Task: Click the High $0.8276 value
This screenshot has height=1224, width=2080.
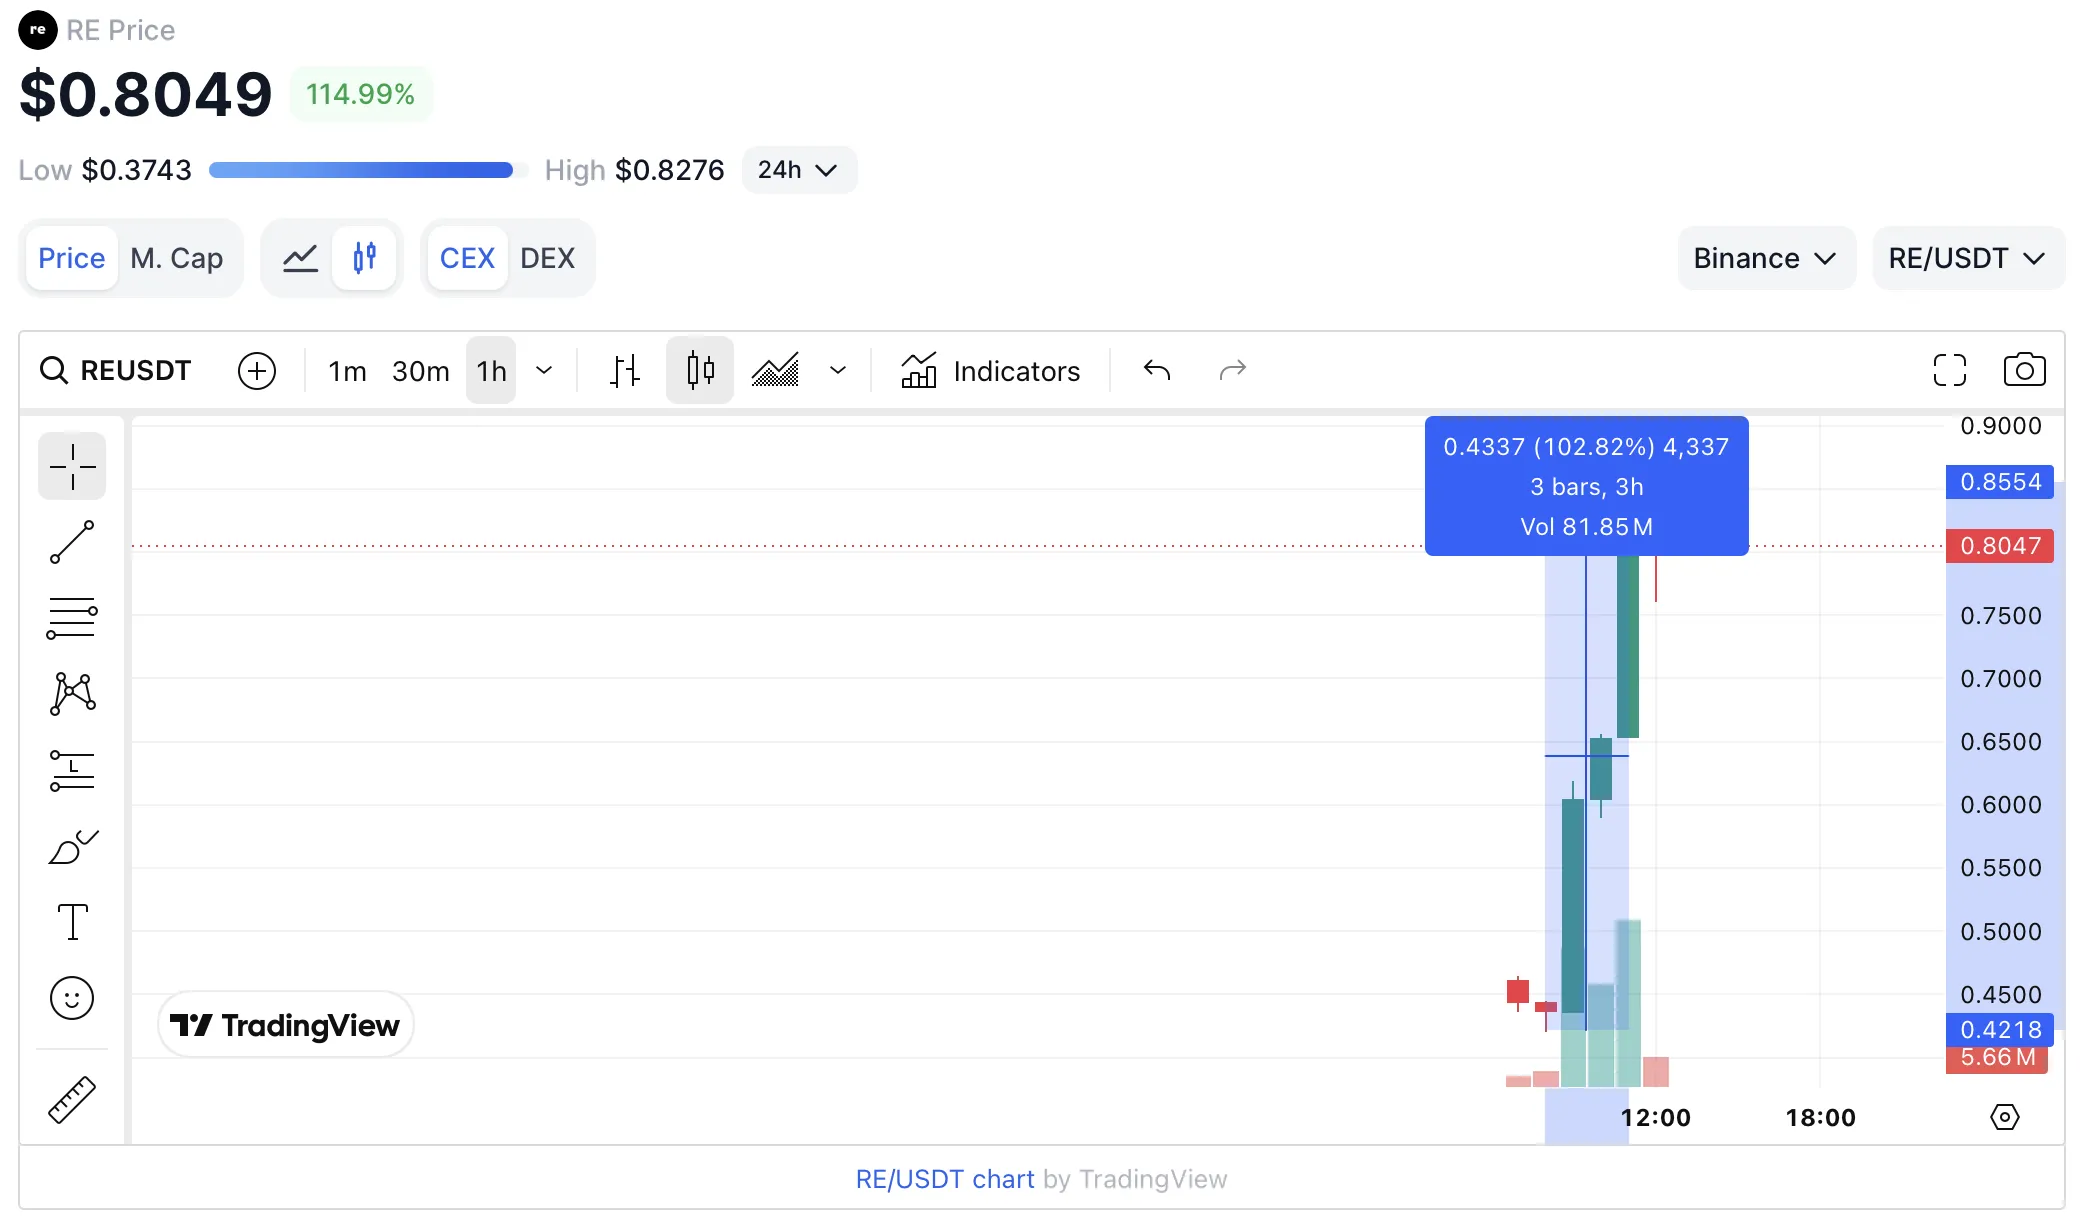Action: 635,170
